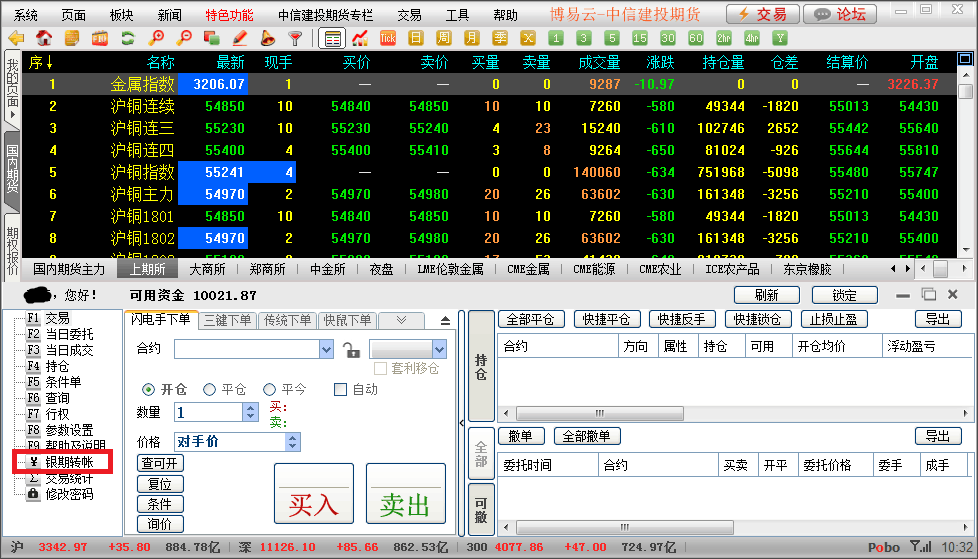Click the 全部平仓 button
The height and width of the screenshot is (559, 978).
coord(531,320)
